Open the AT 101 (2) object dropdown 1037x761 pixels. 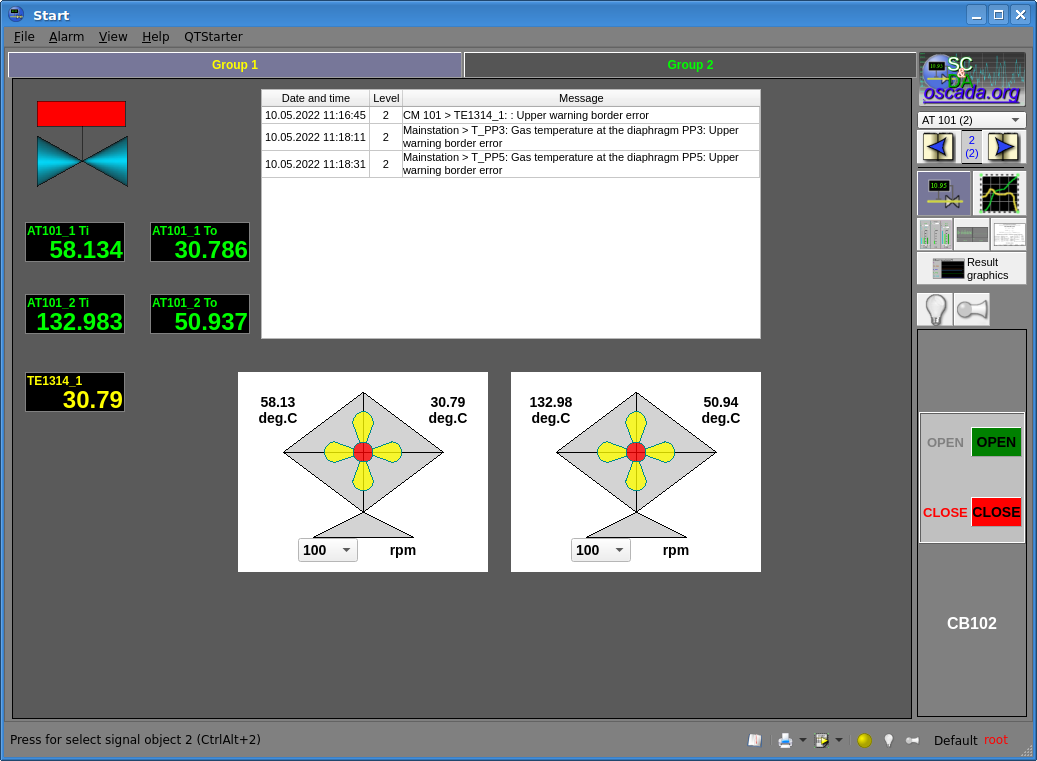(x=971, y=120)
